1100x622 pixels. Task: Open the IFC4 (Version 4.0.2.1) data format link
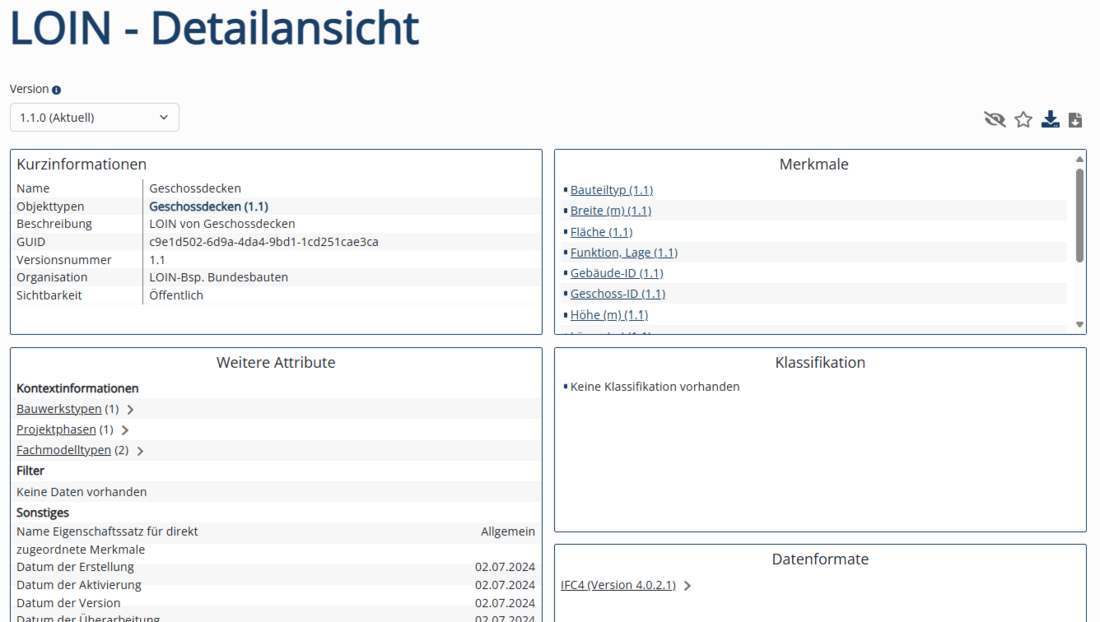coord(618,585)
